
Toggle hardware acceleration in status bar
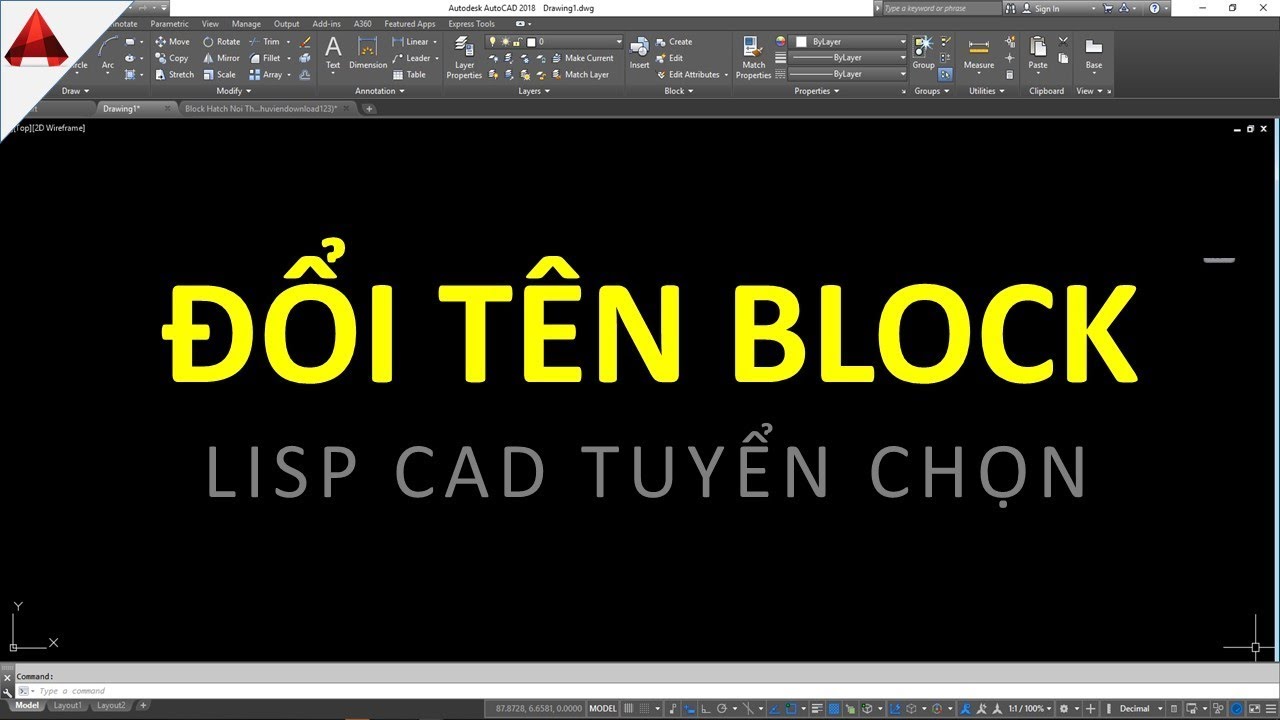1235,708
